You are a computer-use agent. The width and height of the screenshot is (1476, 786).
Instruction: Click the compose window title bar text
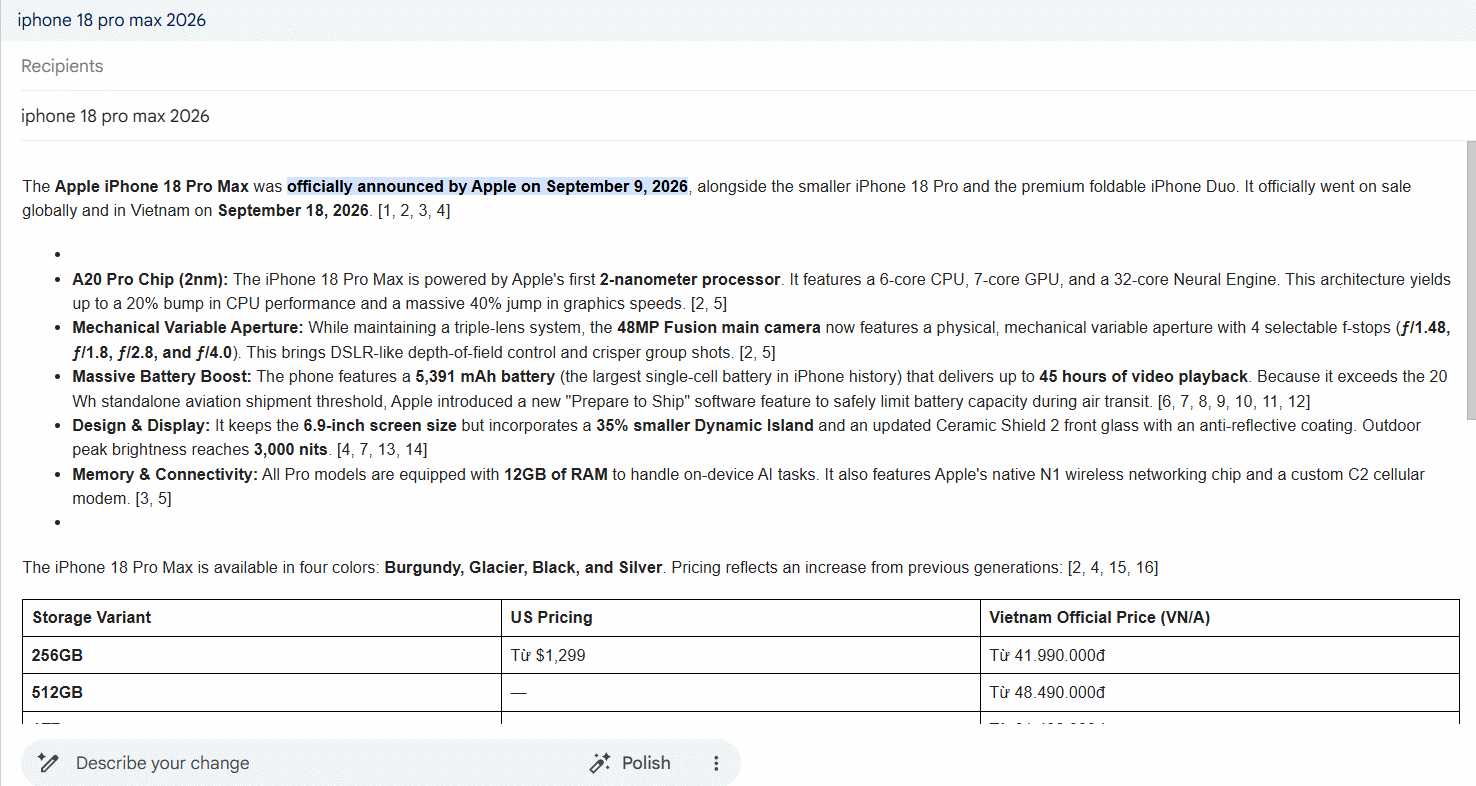coord(112,20)
